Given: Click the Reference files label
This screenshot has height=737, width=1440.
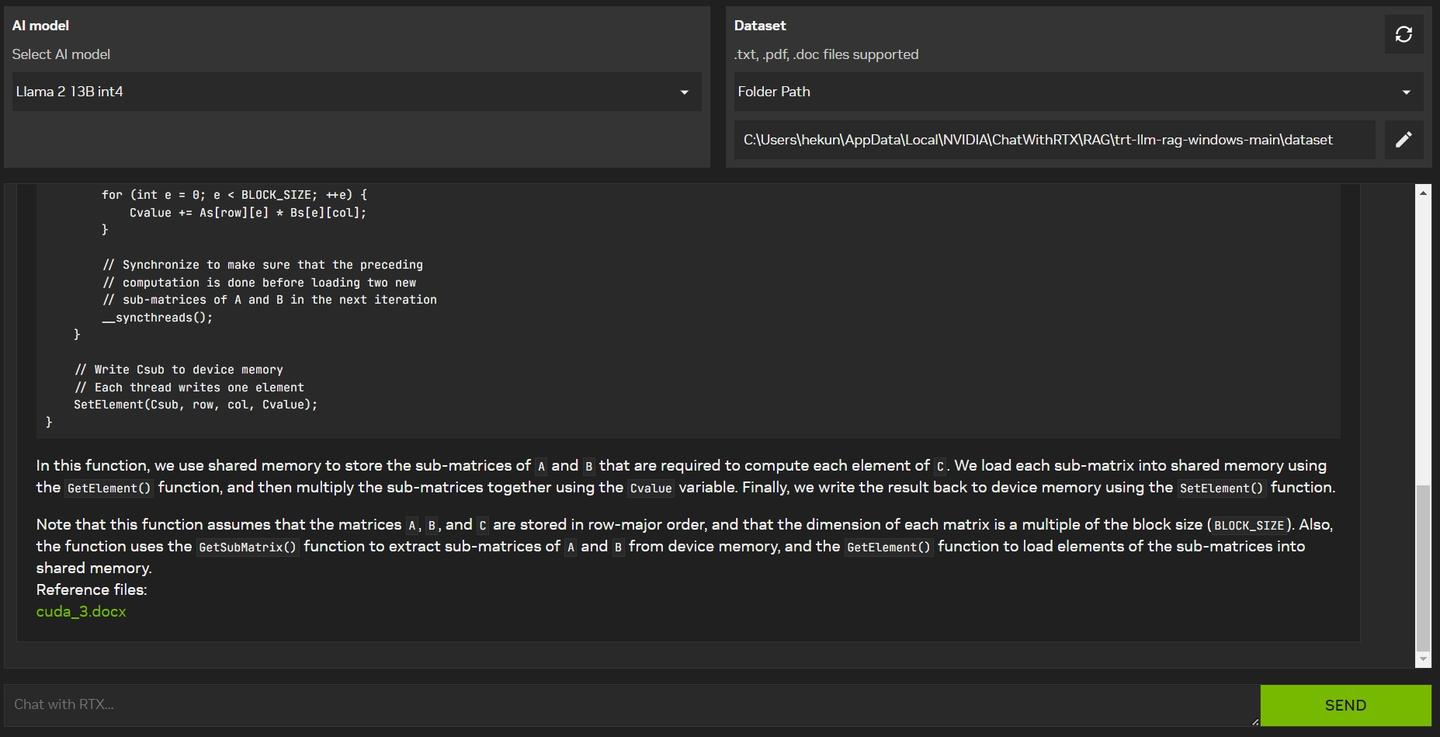Looking at the screenshot, I should point(91,590).
